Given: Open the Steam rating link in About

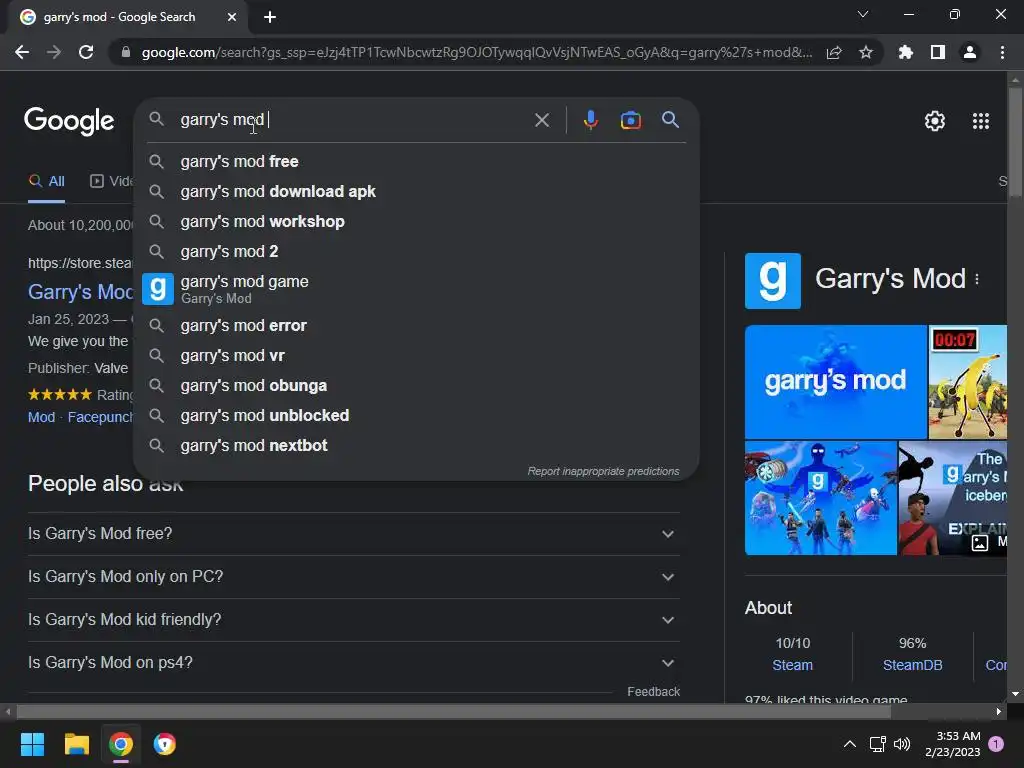Looking at the screenshot, I should coord(793,665).
